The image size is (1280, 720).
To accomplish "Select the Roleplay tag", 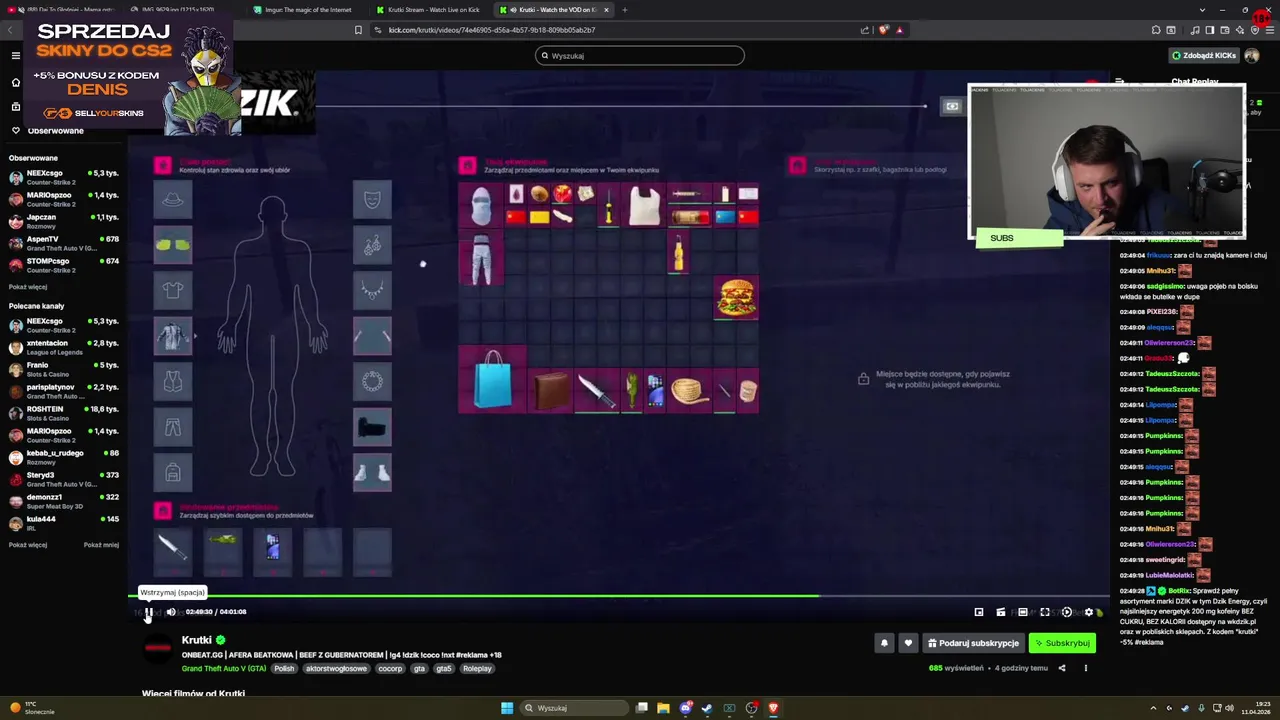I will tap(477, 668).
